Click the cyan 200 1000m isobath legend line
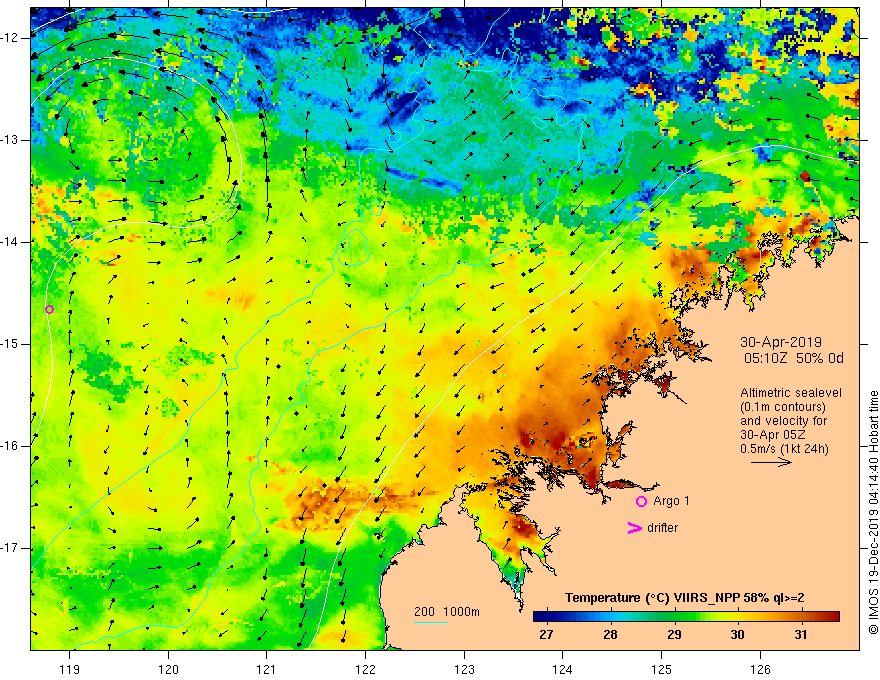 (431, 622)
